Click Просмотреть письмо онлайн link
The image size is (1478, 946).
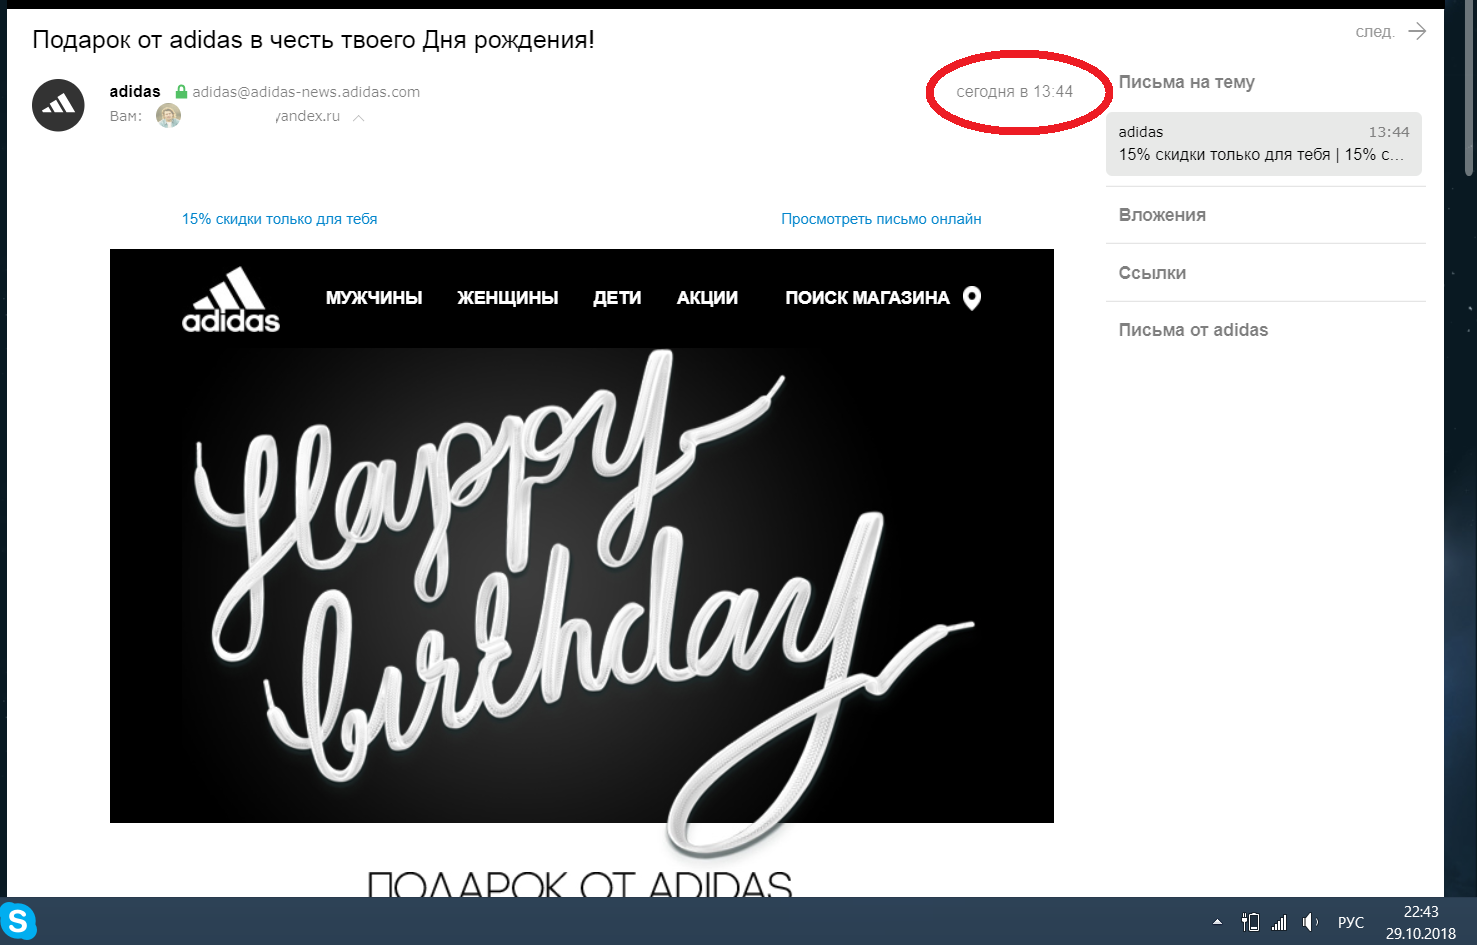click(881, 219)
